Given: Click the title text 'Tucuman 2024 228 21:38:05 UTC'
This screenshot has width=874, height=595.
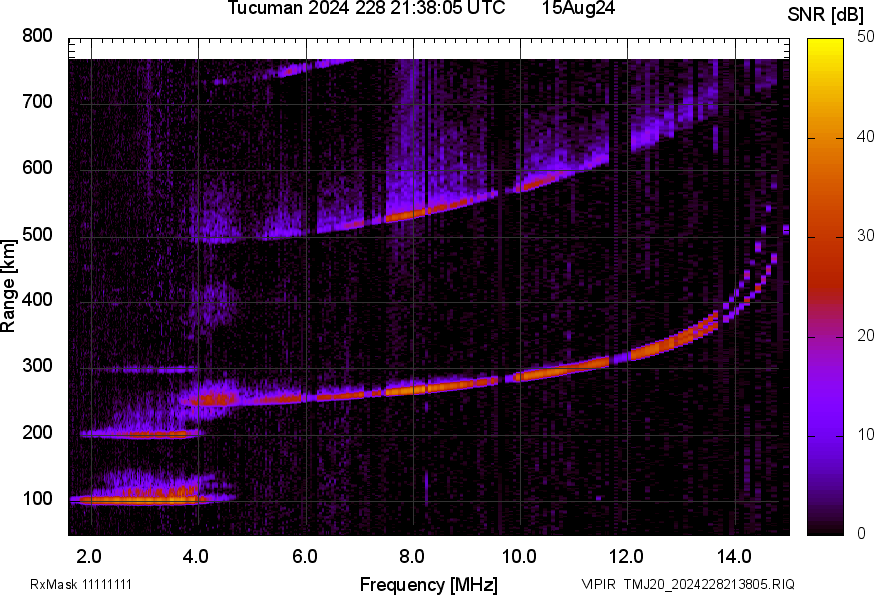Looking at the screenshot, I should point(366,8).
